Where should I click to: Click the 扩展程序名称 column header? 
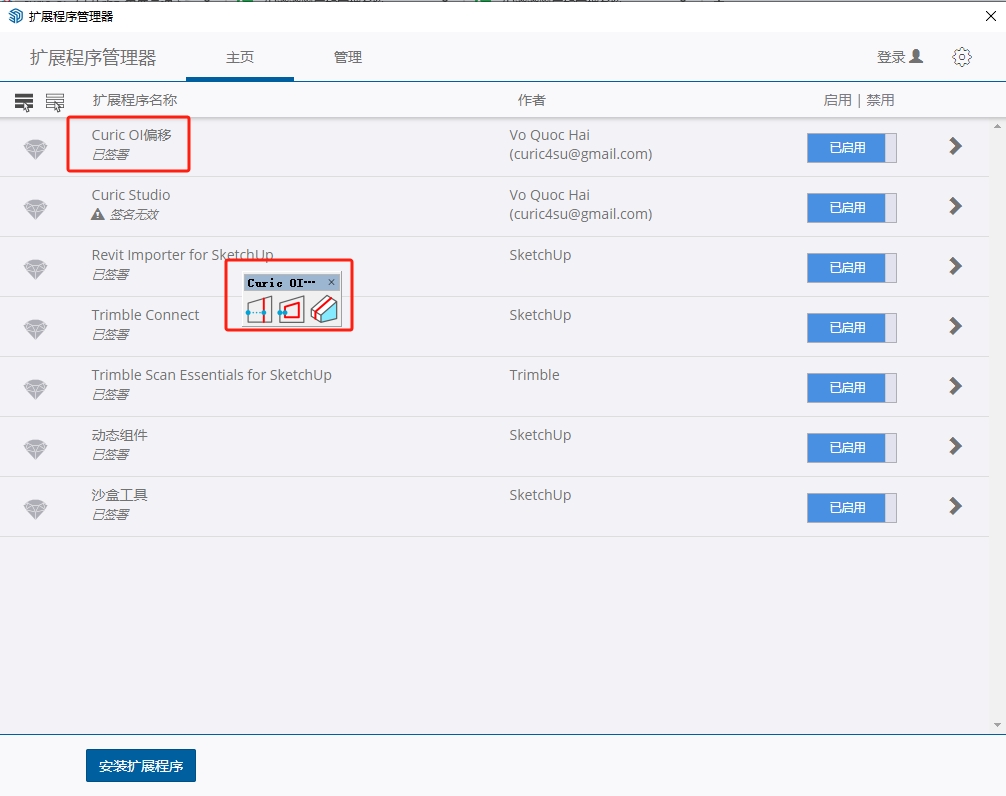tap(135, 100)
